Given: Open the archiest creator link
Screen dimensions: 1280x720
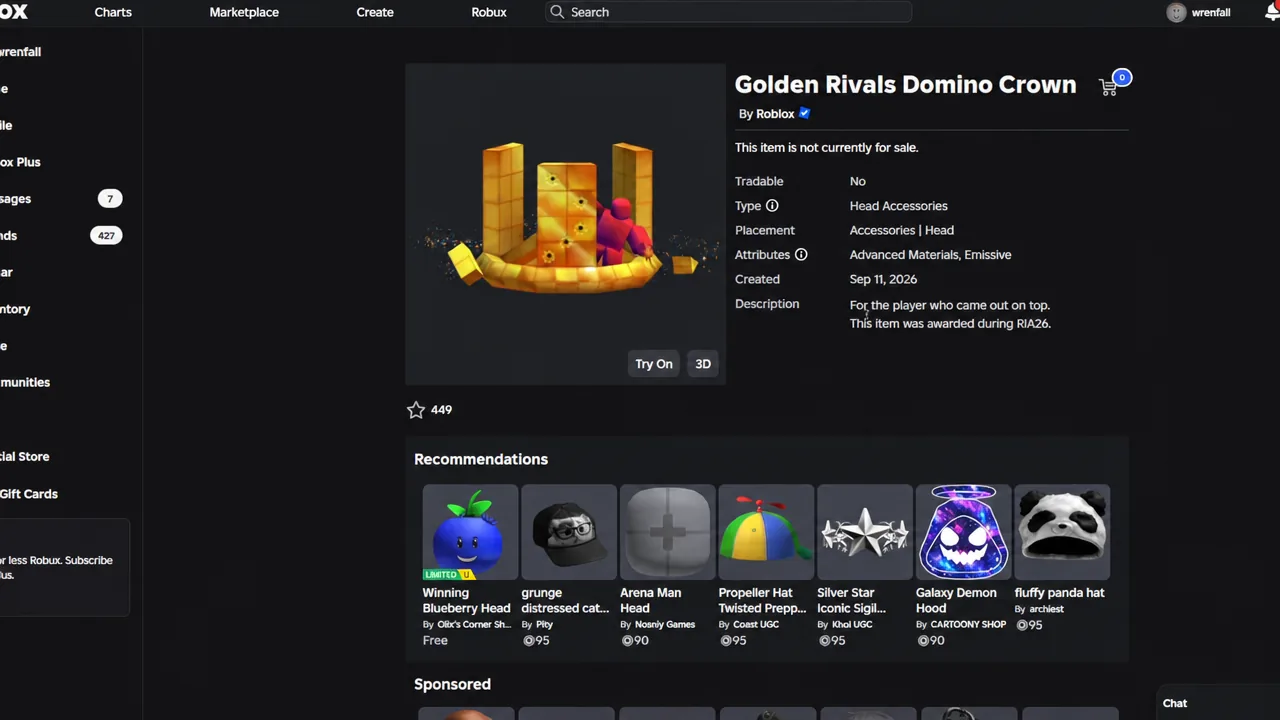Looking at the screenshot, I should point(1046,609).
